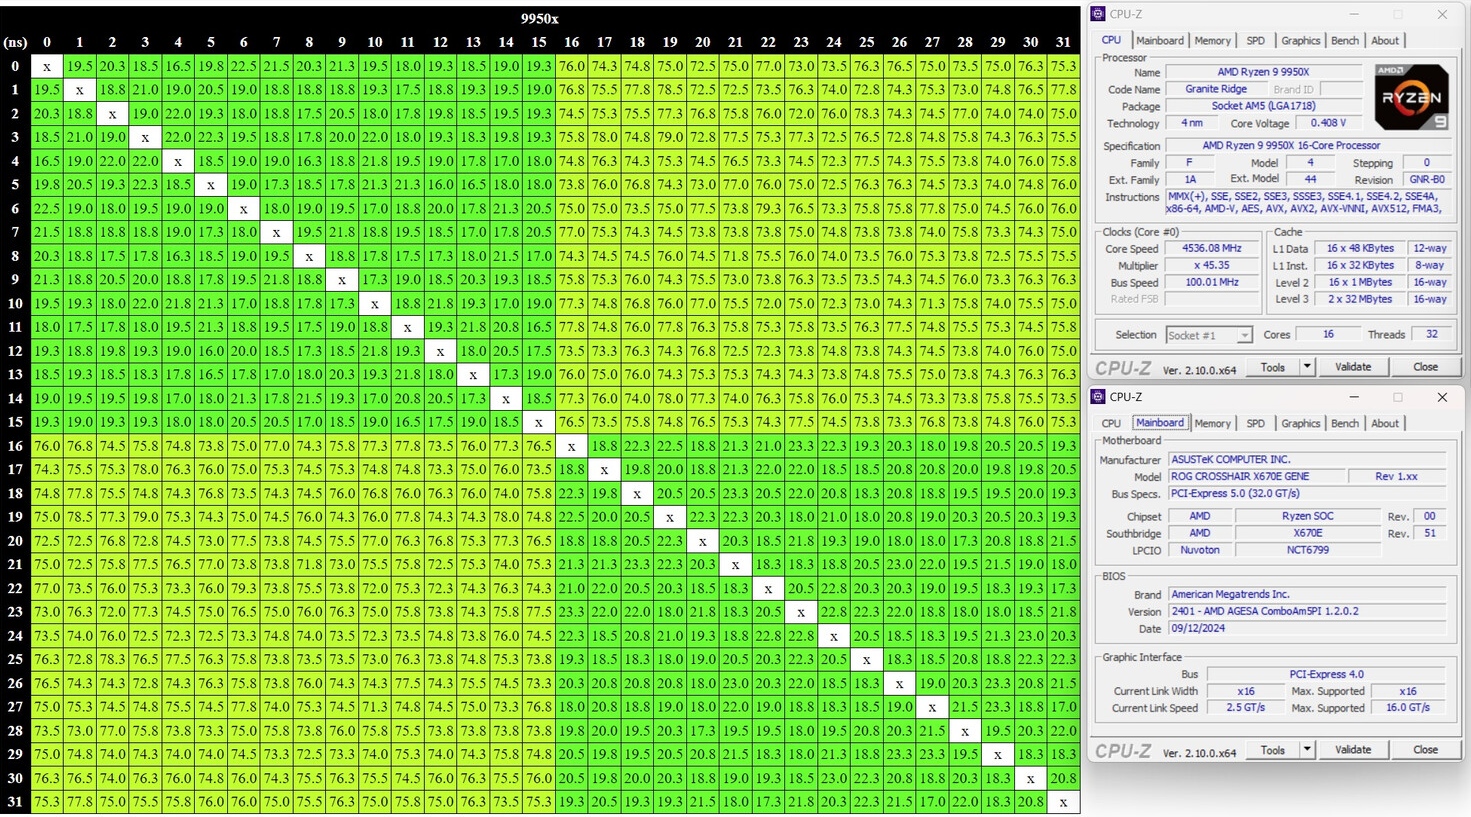Minimize the CPU-Z window showing Processor info
Screen dimensions: 1471x817
[x=1354, y=15]
